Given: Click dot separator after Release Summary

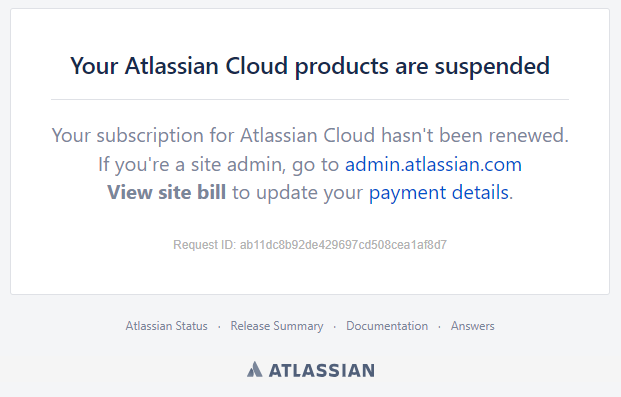Looking at the screenshot, I should point(335,327).
